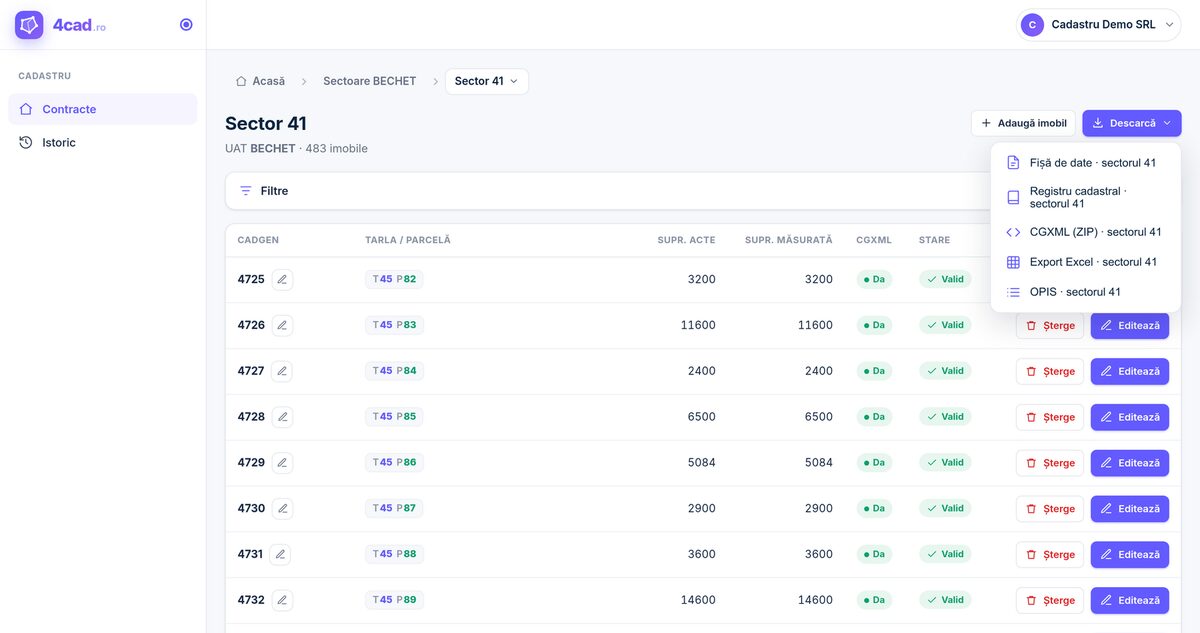Open Editează for row 4729

[1130, 463]
